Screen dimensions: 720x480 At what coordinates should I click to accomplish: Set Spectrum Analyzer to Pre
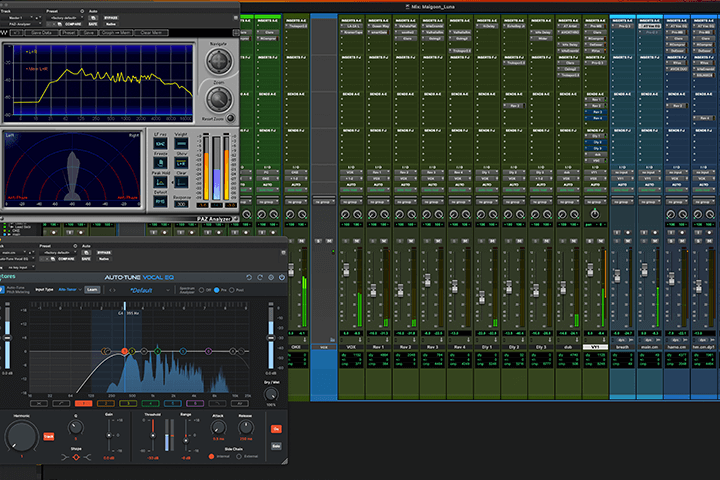click(217, 290)
